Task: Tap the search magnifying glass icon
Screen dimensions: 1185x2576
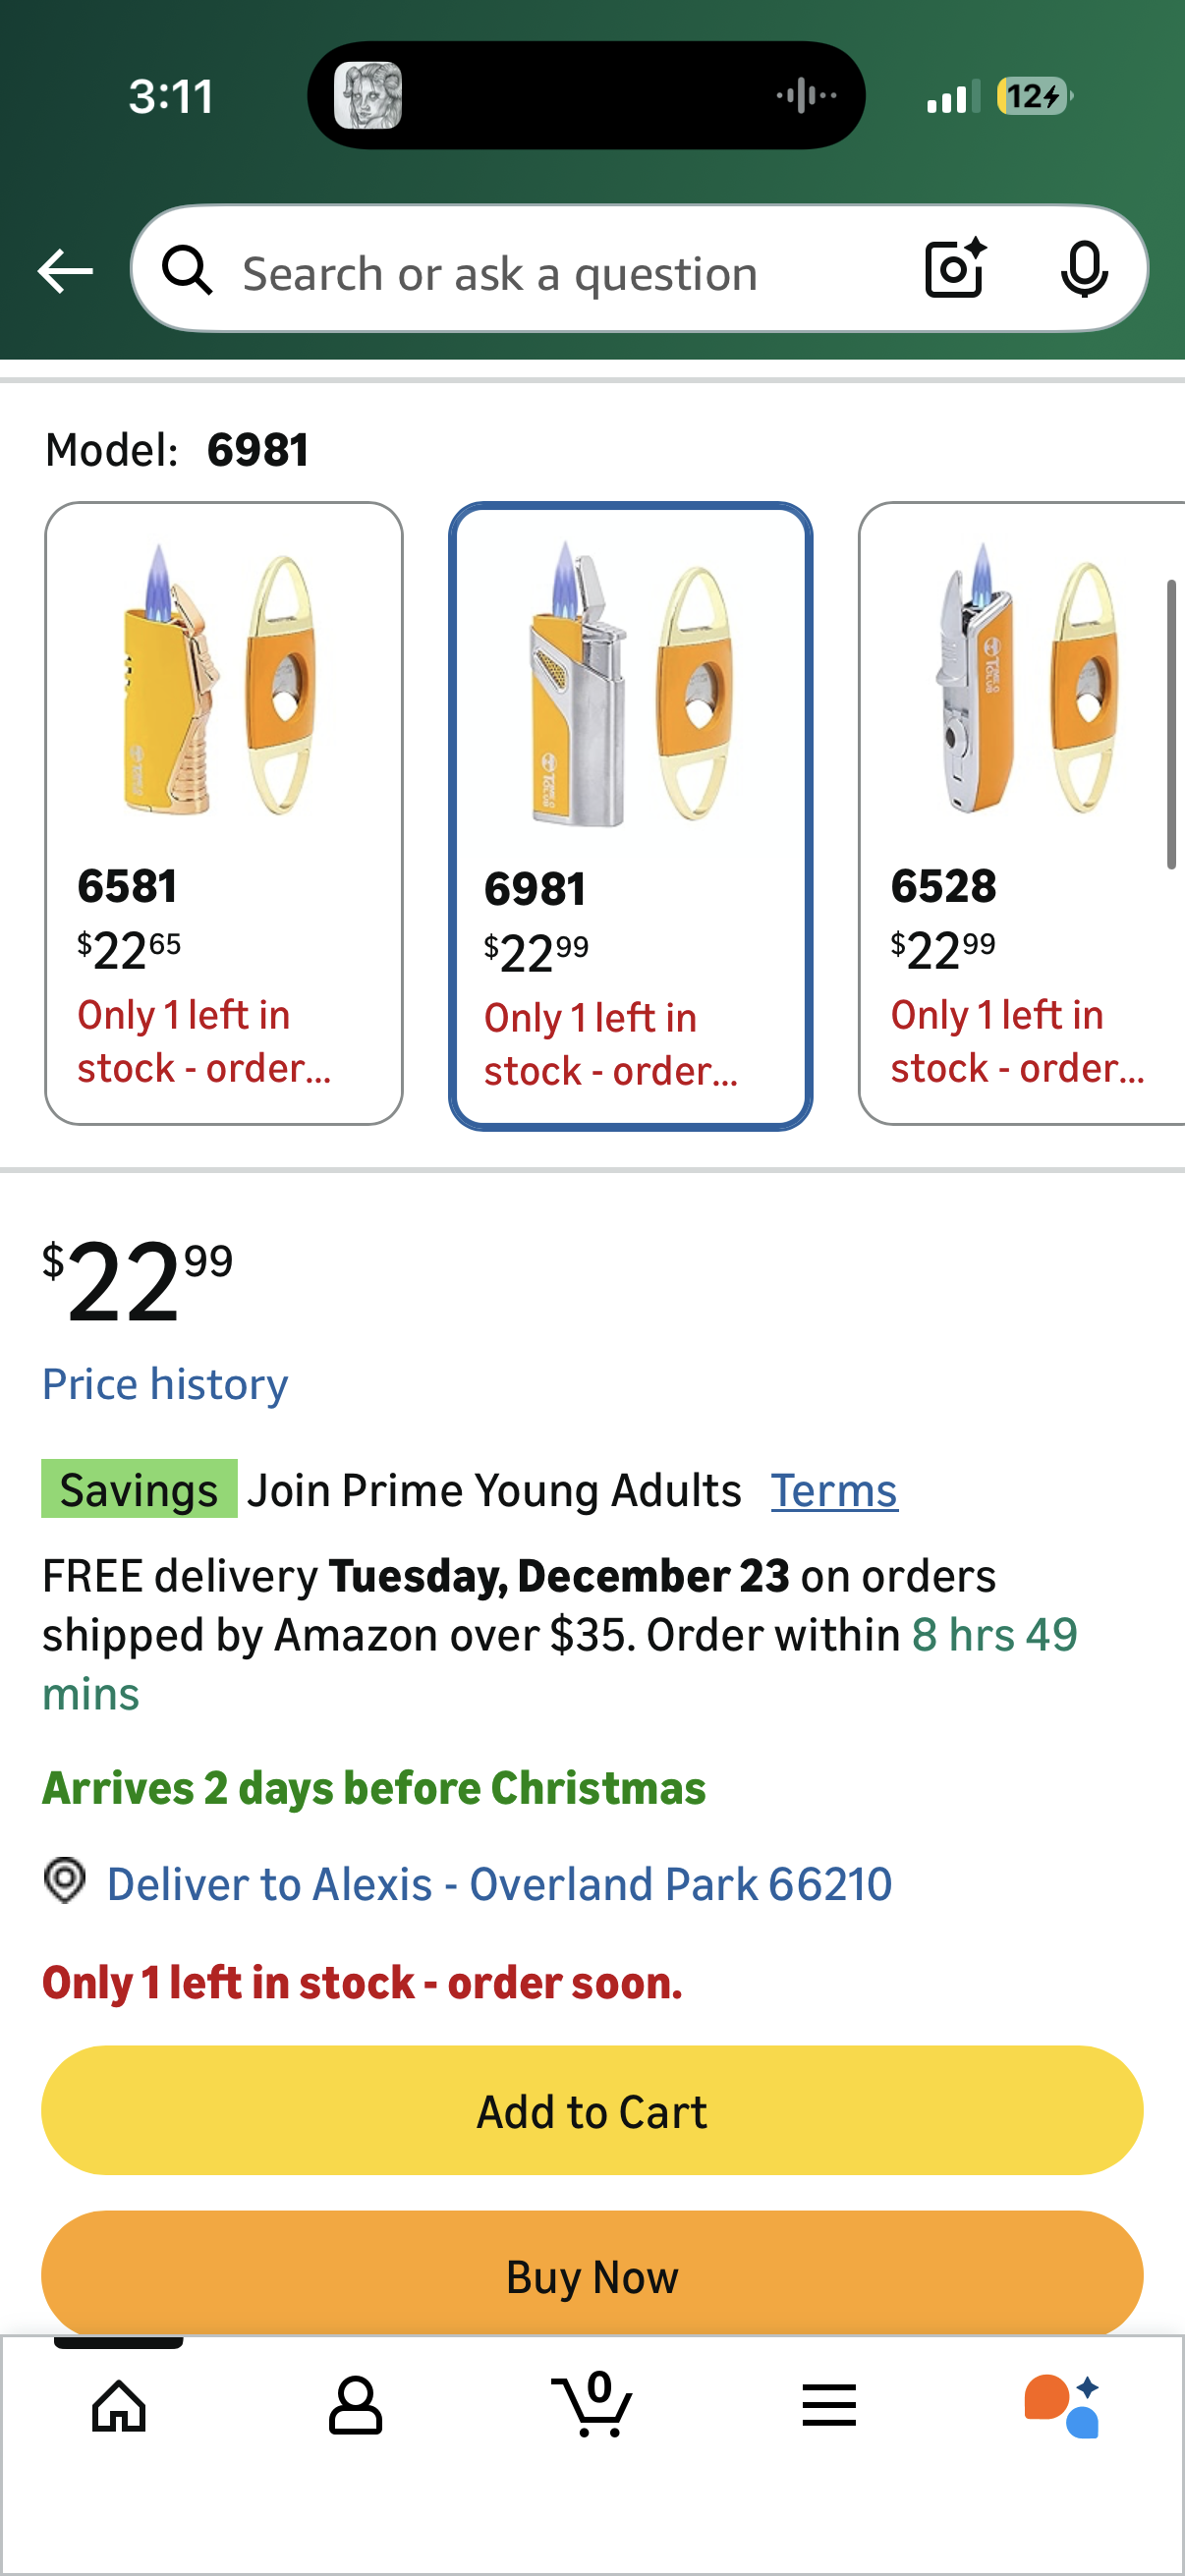Action: point(188,269)
